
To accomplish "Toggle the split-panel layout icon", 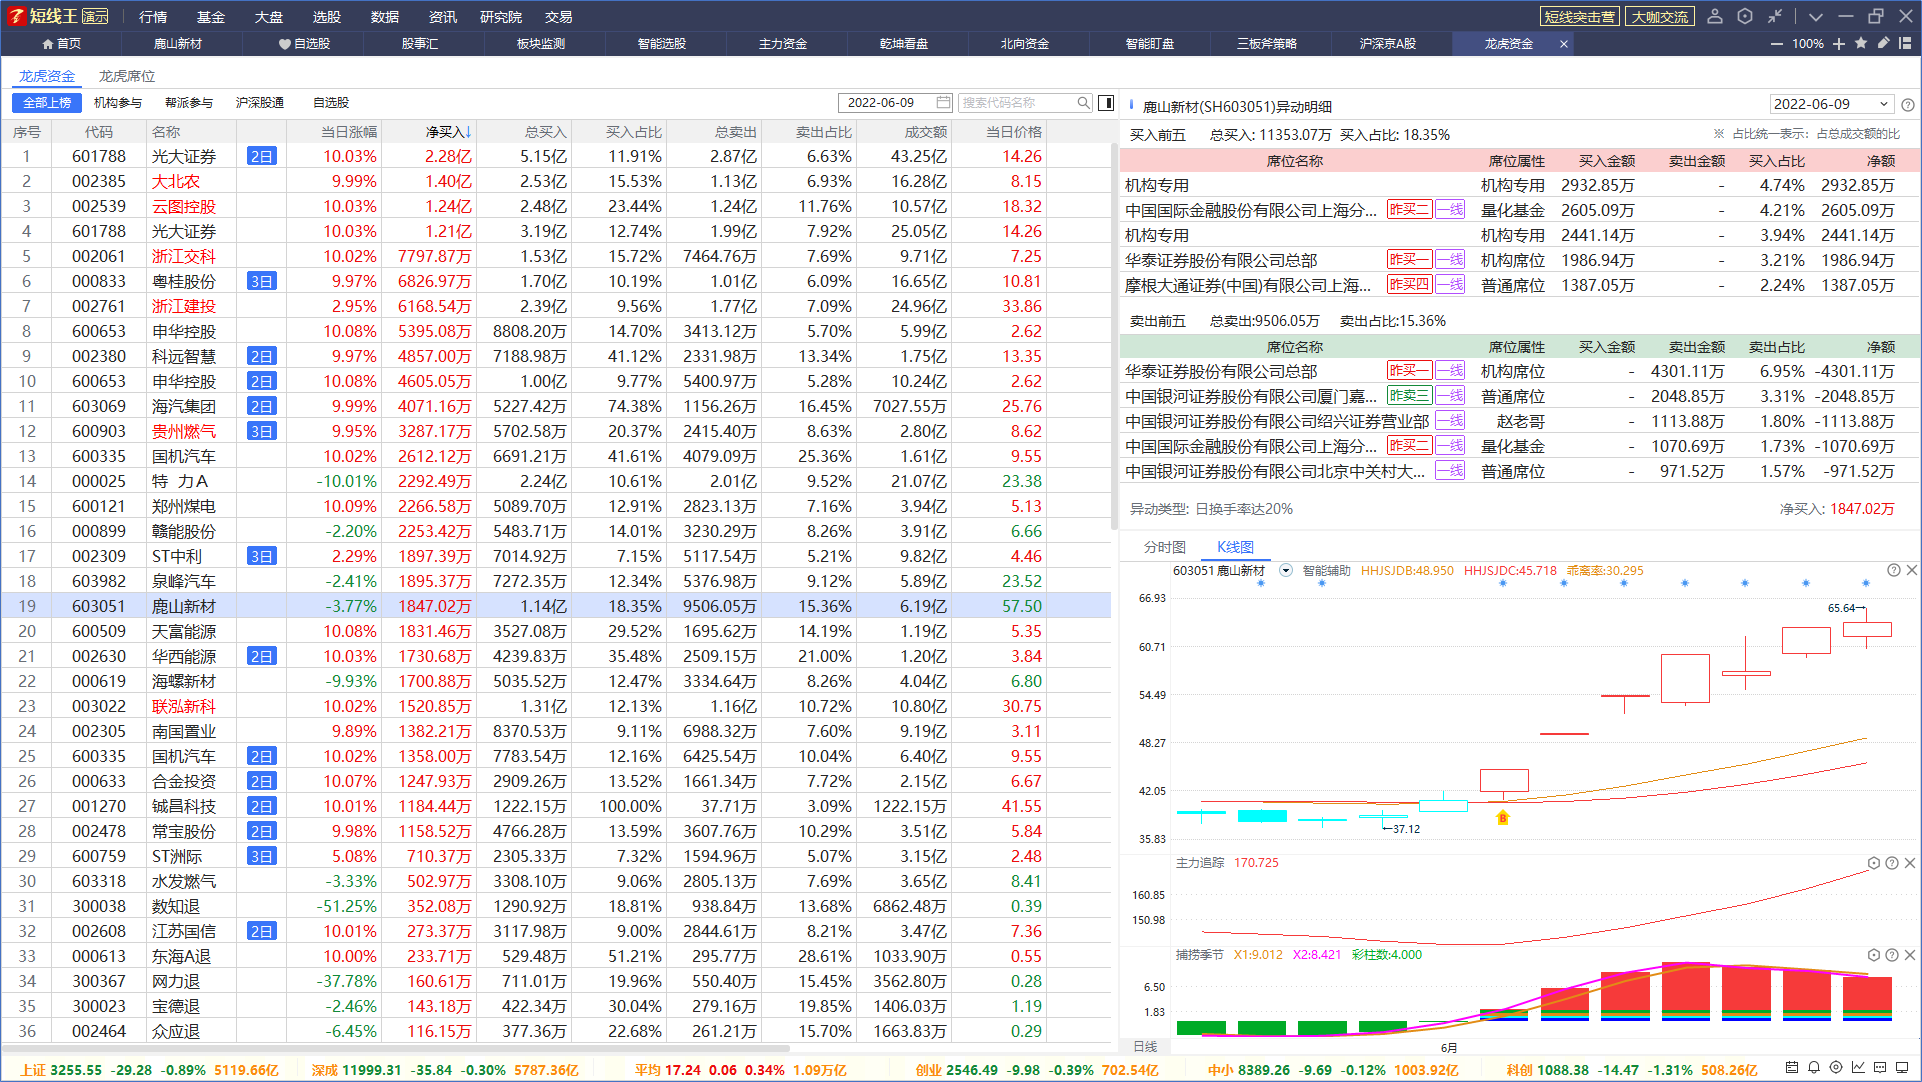I will pyautogui.click(x=1106, y=102).
